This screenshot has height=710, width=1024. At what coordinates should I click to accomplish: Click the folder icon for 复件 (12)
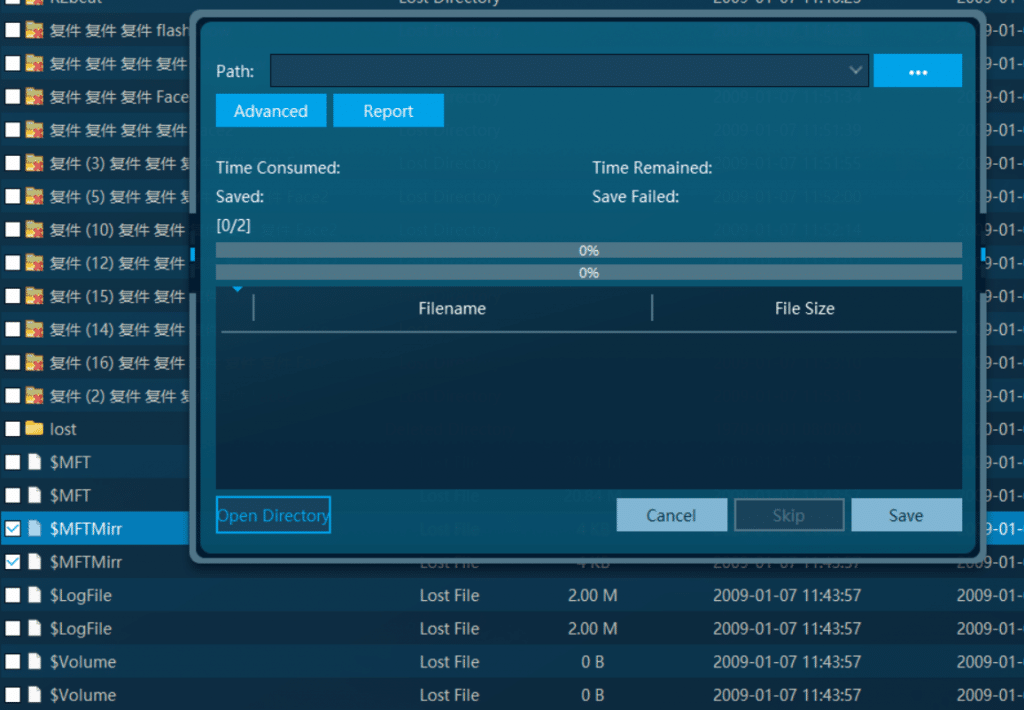[35, 263]
